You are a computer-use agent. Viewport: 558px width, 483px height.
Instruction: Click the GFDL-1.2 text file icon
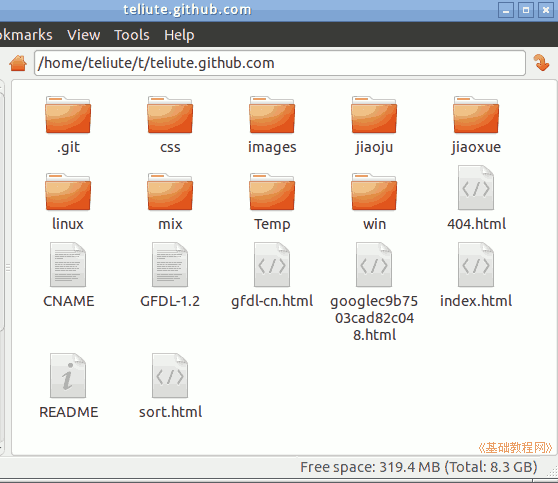point(170,264)
